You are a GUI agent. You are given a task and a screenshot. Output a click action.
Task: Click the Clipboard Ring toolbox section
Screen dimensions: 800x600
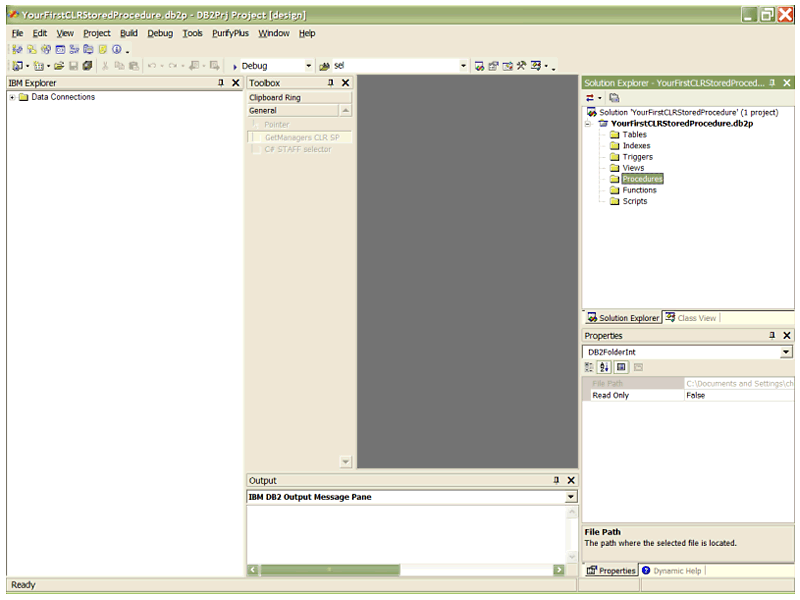pyautogui.click(x=275, y=98)
